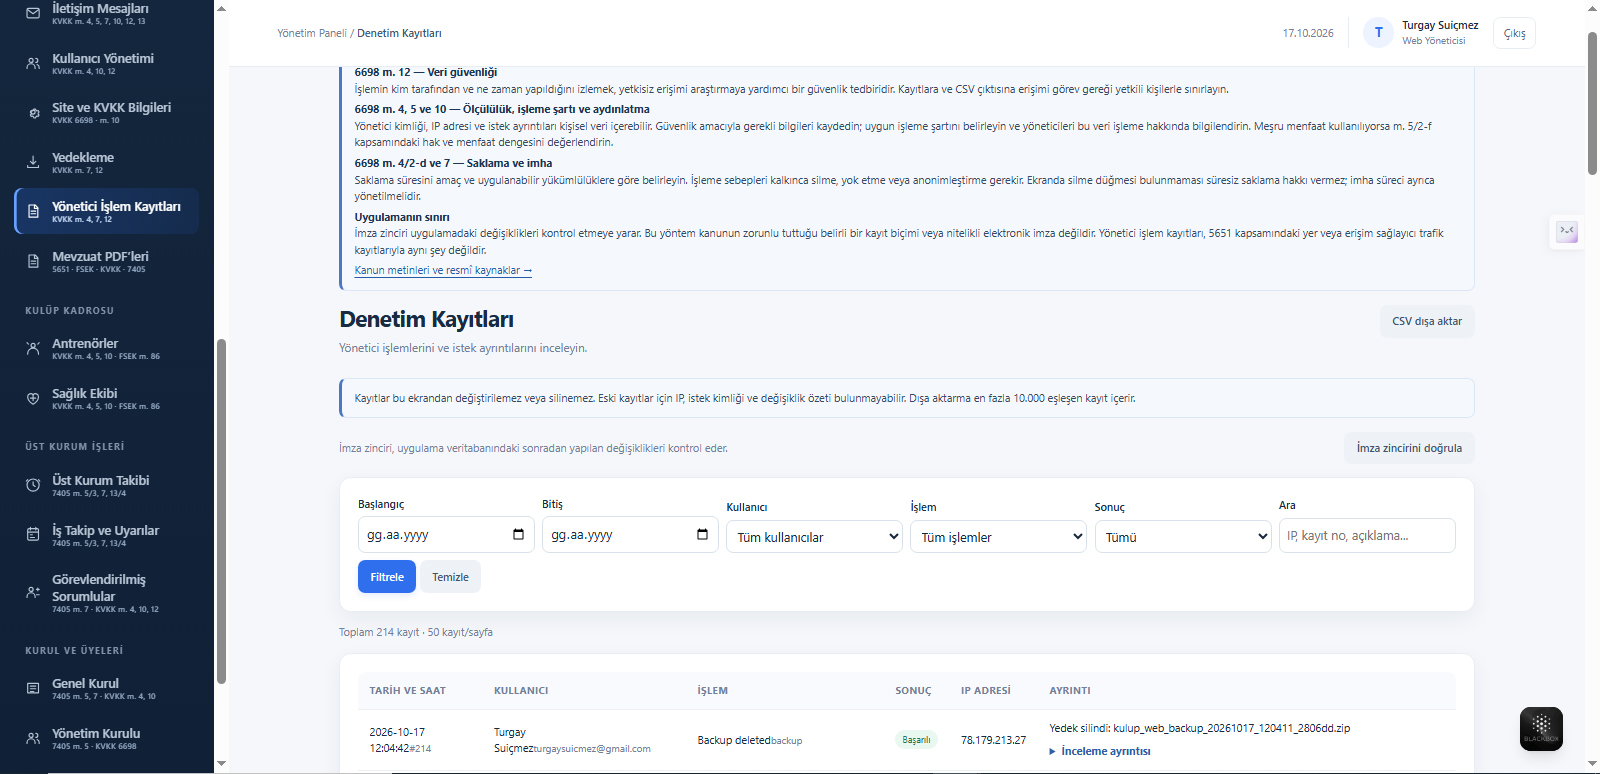Click the Yedekleme download icon
Image resolution: width=1600 pixels, height=774 pixels.
33,163
